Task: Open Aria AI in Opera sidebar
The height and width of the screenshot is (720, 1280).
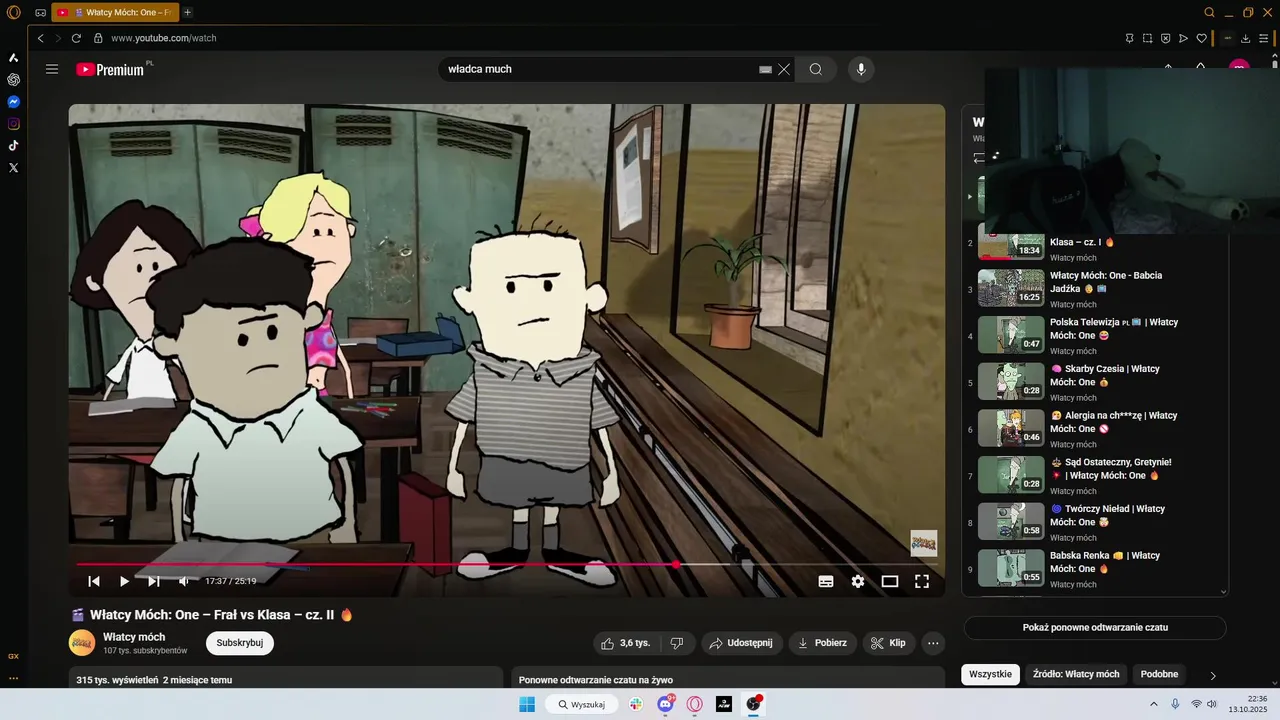Action: pyautogui.click(x=14, y=58)
